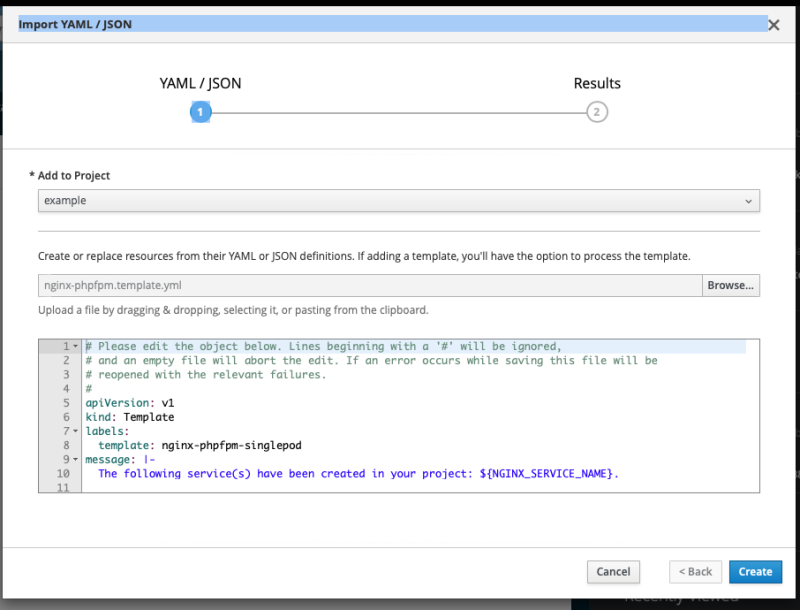The width and height of the screenshot is (800, 610).
Task: Click the '# and an empty file' comment line
Action: [371, 361]
